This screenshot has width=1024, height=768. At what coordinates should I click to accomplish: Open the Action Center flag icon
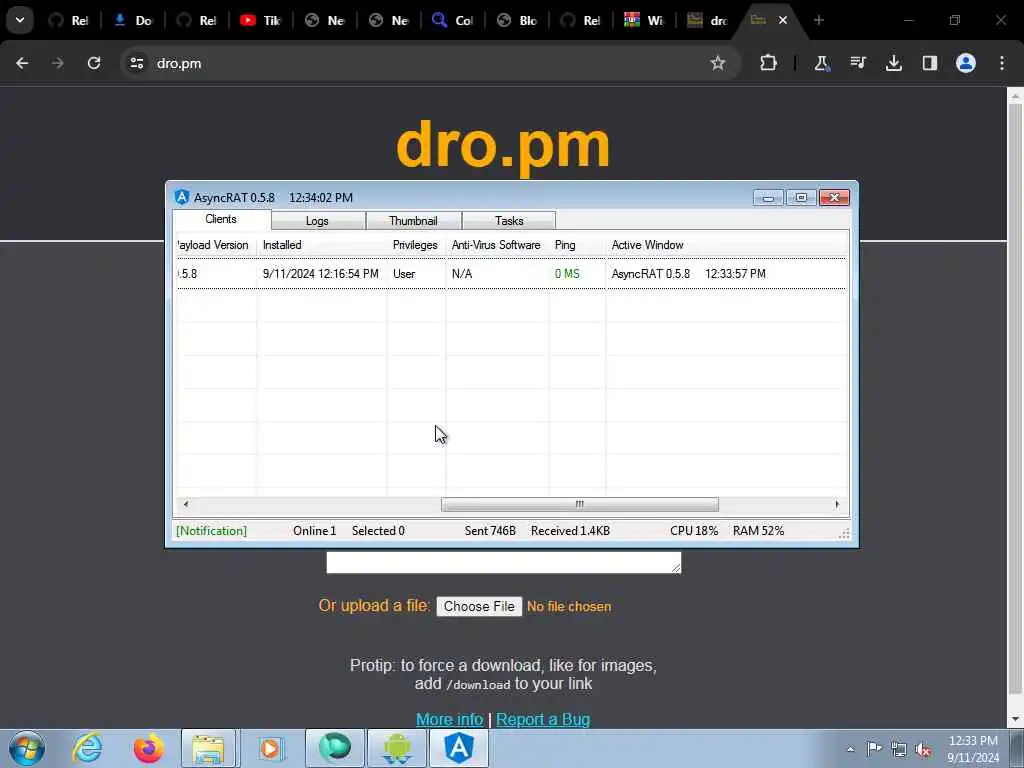tap(874, 749)
